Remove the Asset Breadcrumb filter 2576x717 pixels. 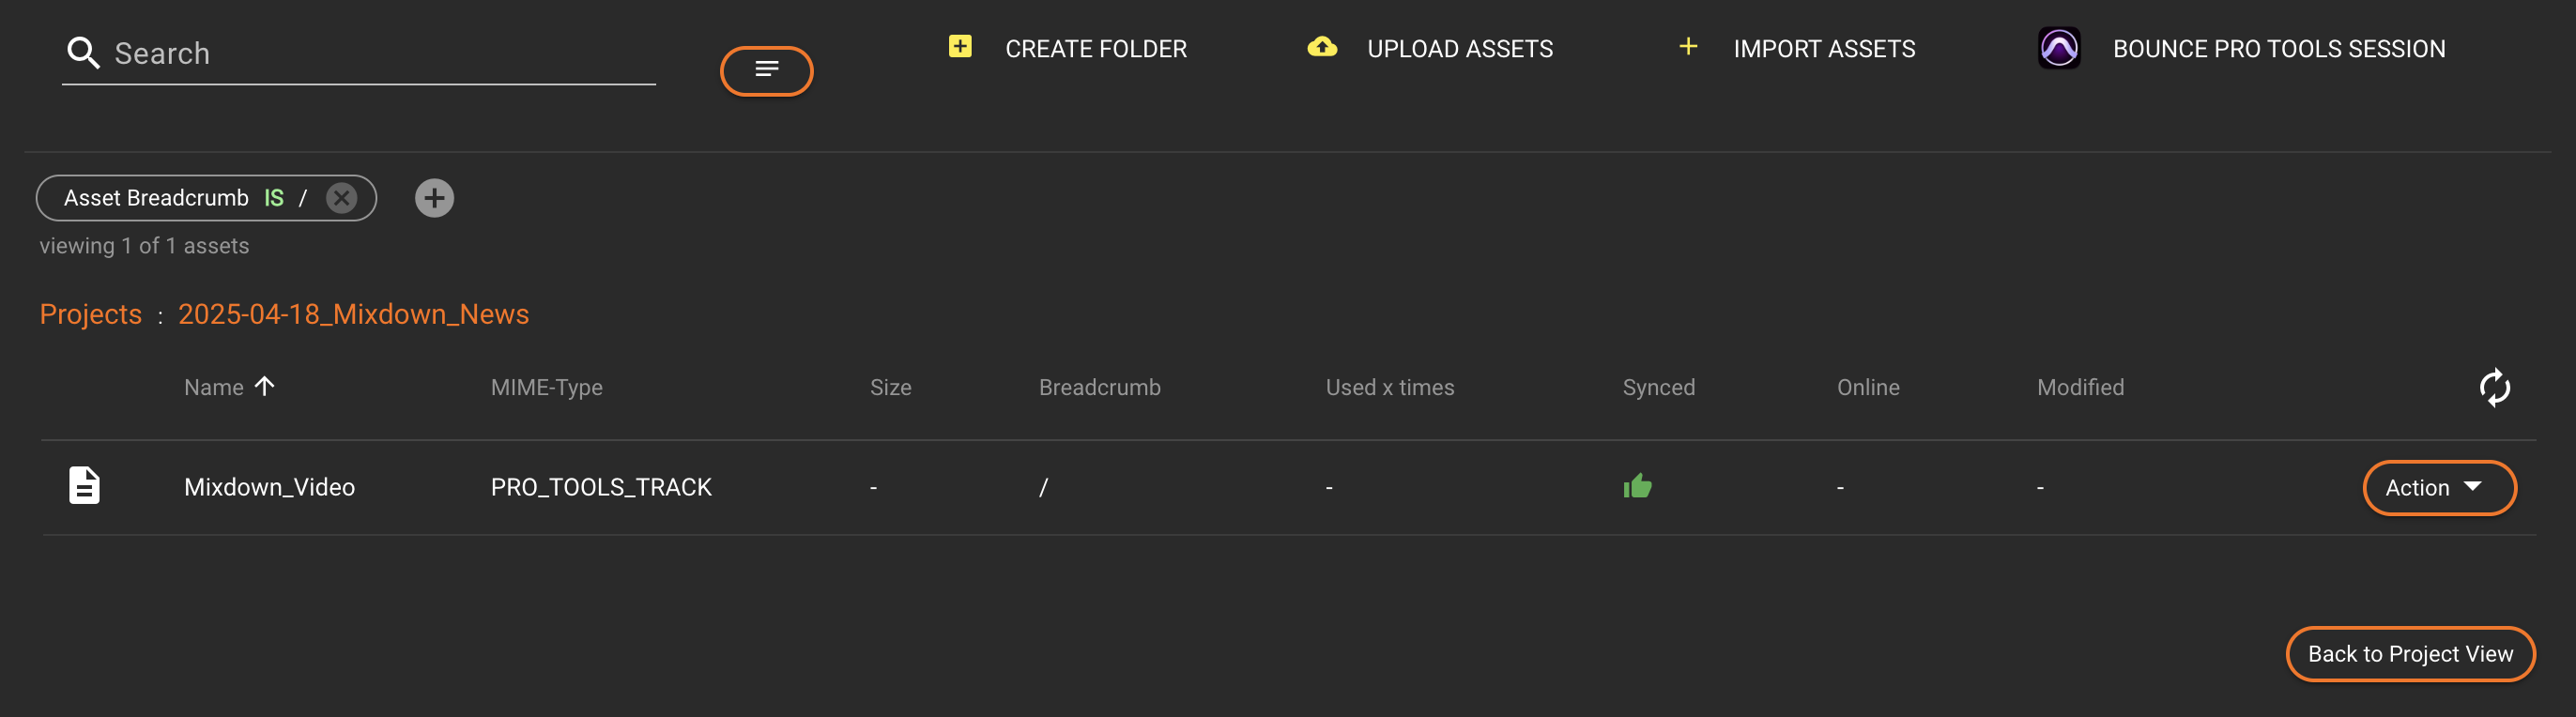pyautogui.click(x=341, y=198)
